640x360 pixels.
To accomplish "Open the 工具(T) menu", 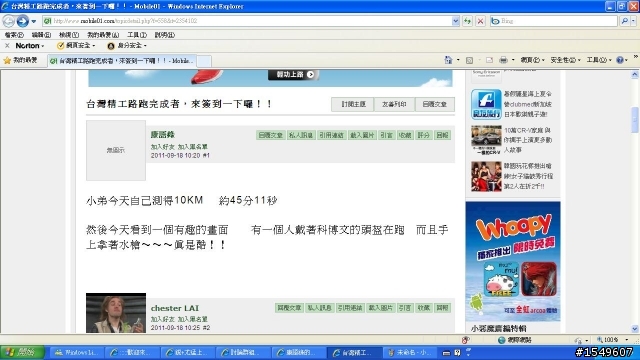I will point(137,35).
